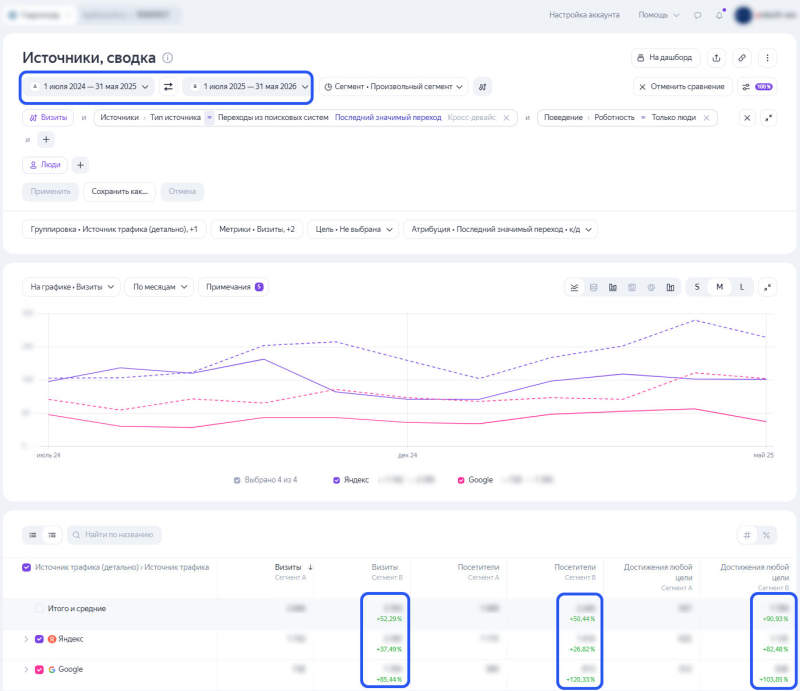Click the info icon beside the title

[167, 58]
